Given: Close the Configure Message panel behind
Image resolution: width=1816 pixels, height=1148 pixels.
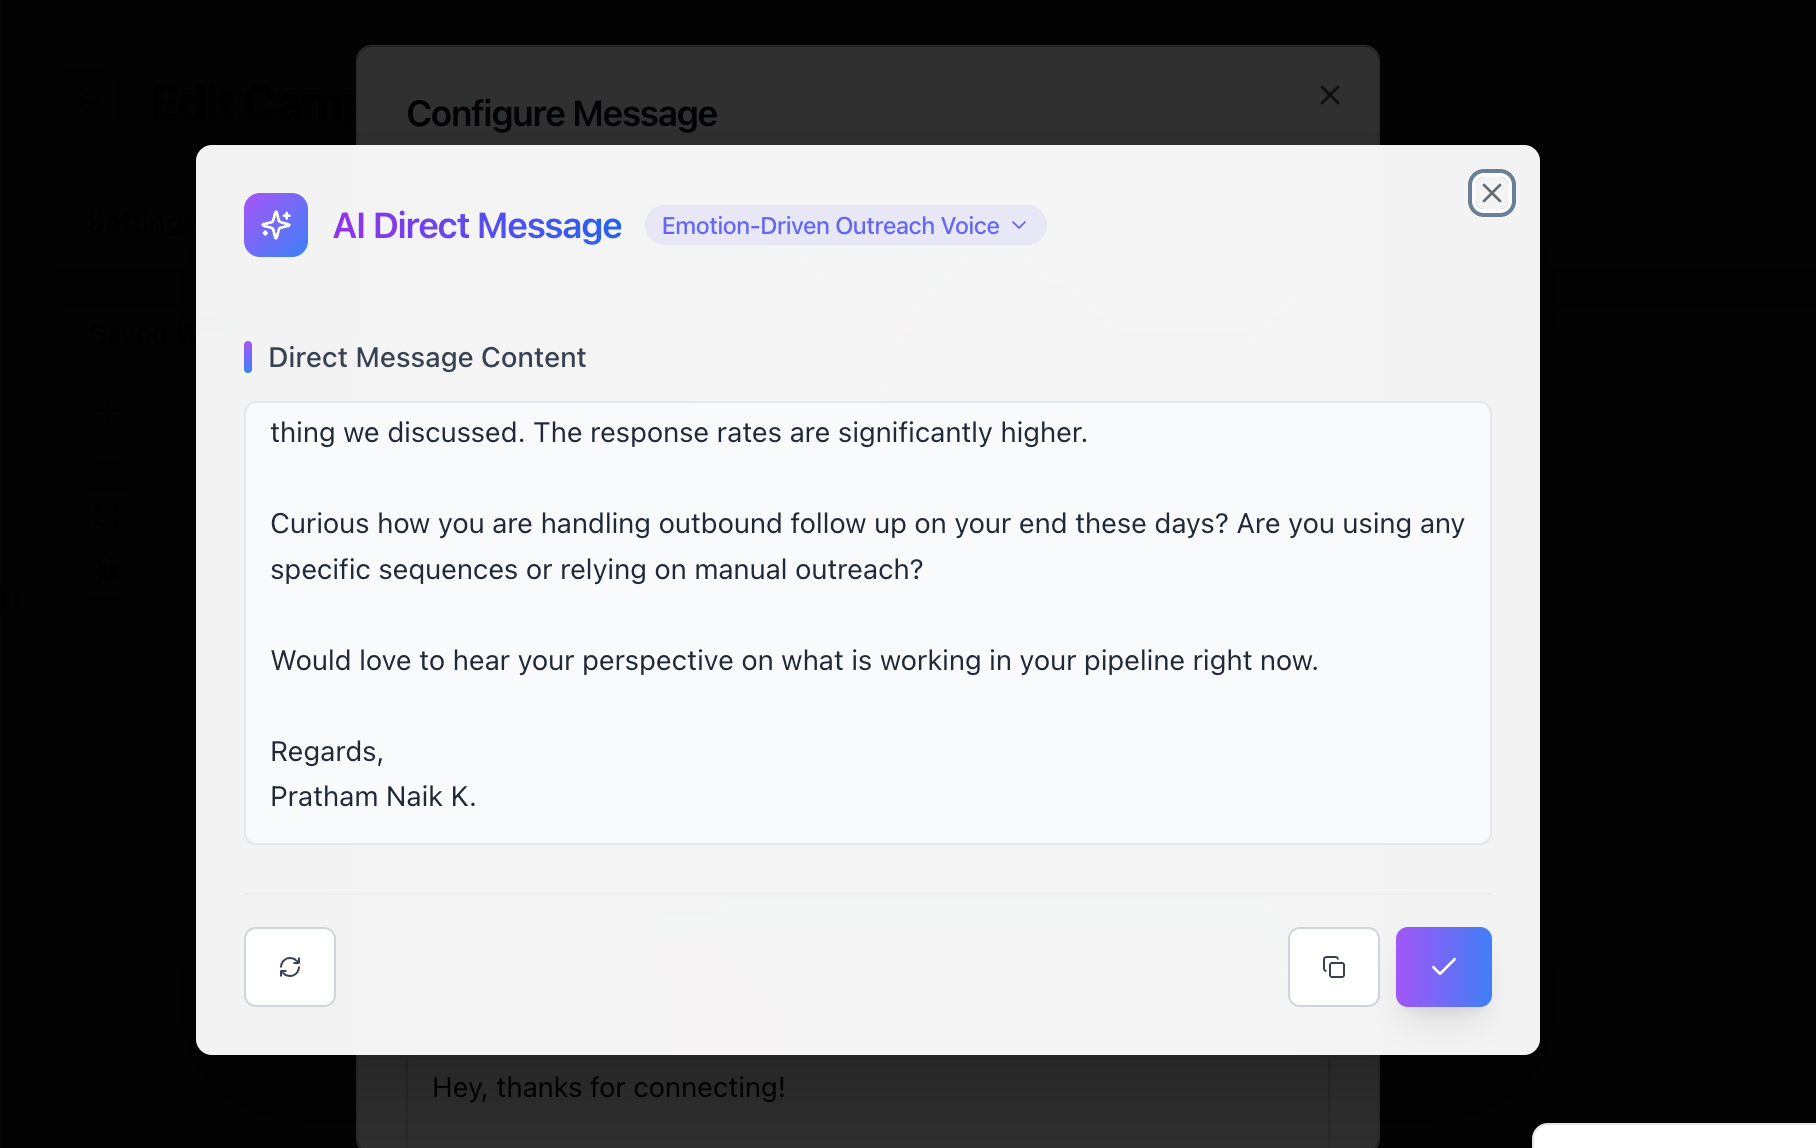Looking at the screenshot, I should [x=1330, y=95].
